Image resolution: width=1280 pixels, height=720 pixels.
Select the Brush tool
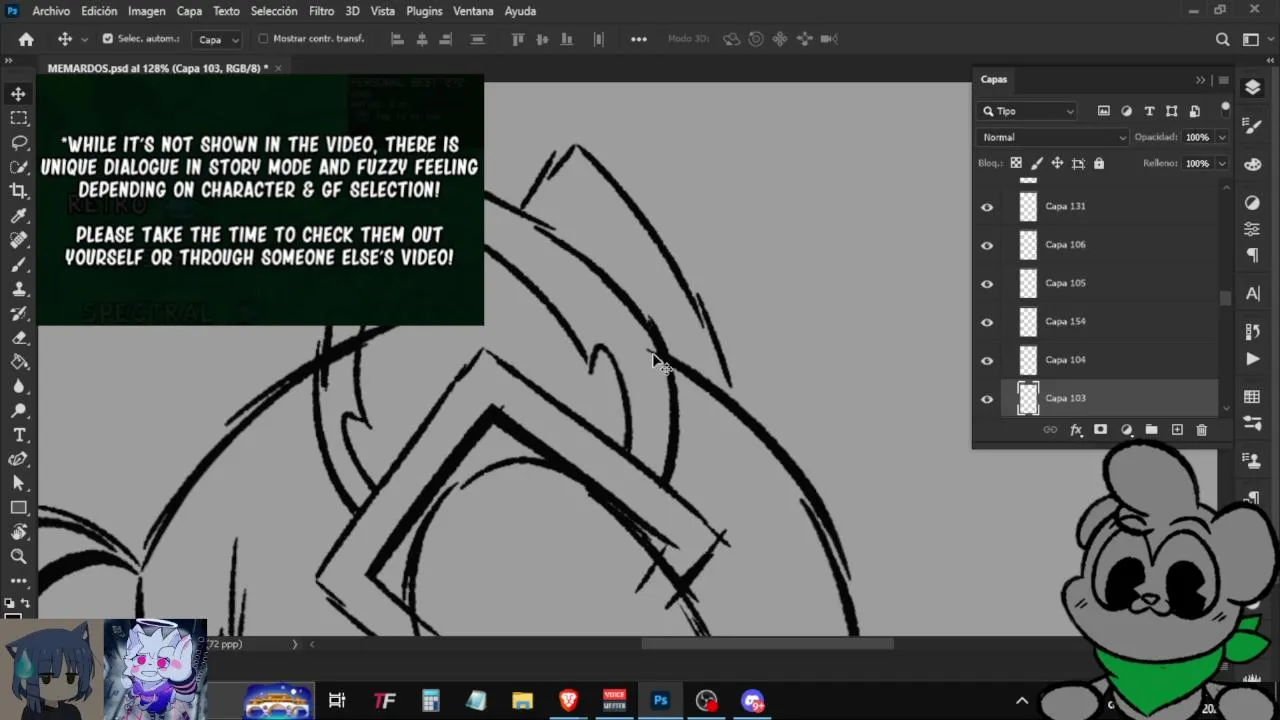19,265
